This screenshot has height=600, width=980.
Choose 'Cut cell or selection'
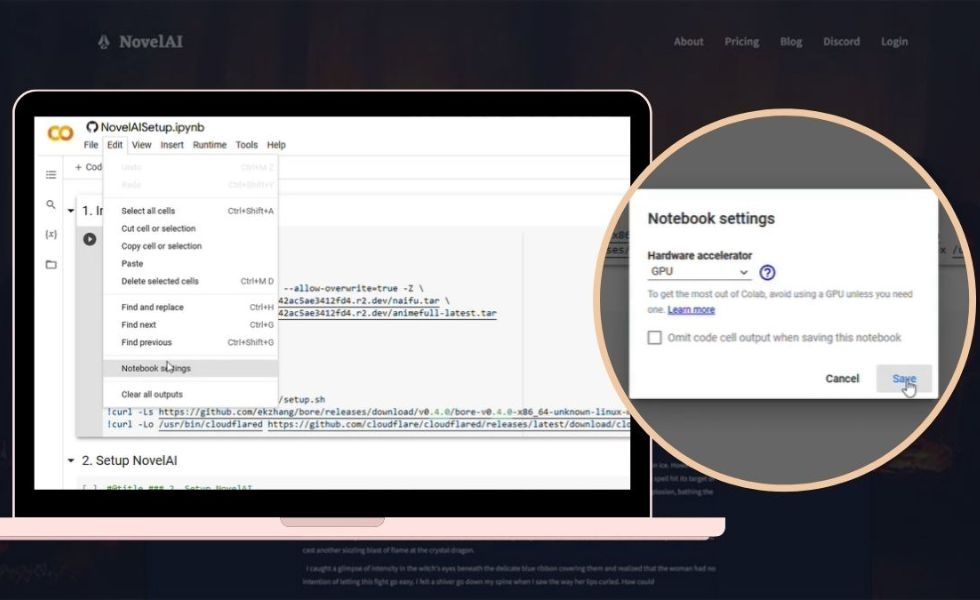[191, 229]
